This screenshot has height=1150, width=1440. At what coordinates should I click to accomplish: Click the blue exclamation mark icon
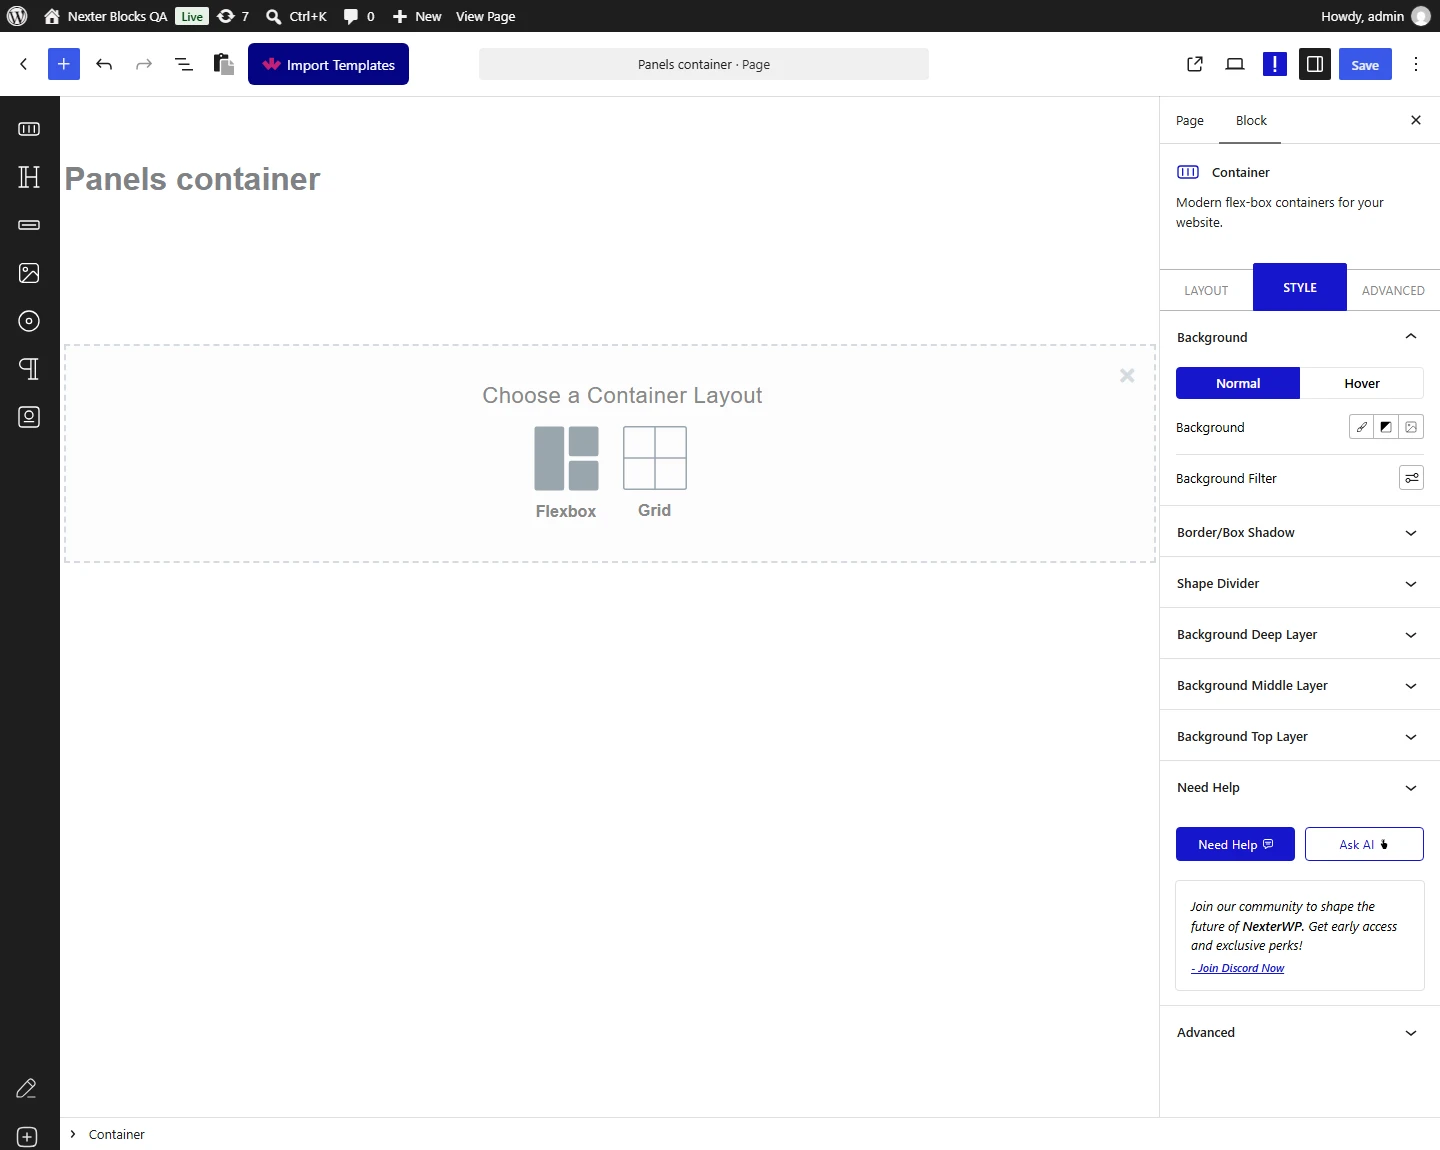pos(1275,64)
